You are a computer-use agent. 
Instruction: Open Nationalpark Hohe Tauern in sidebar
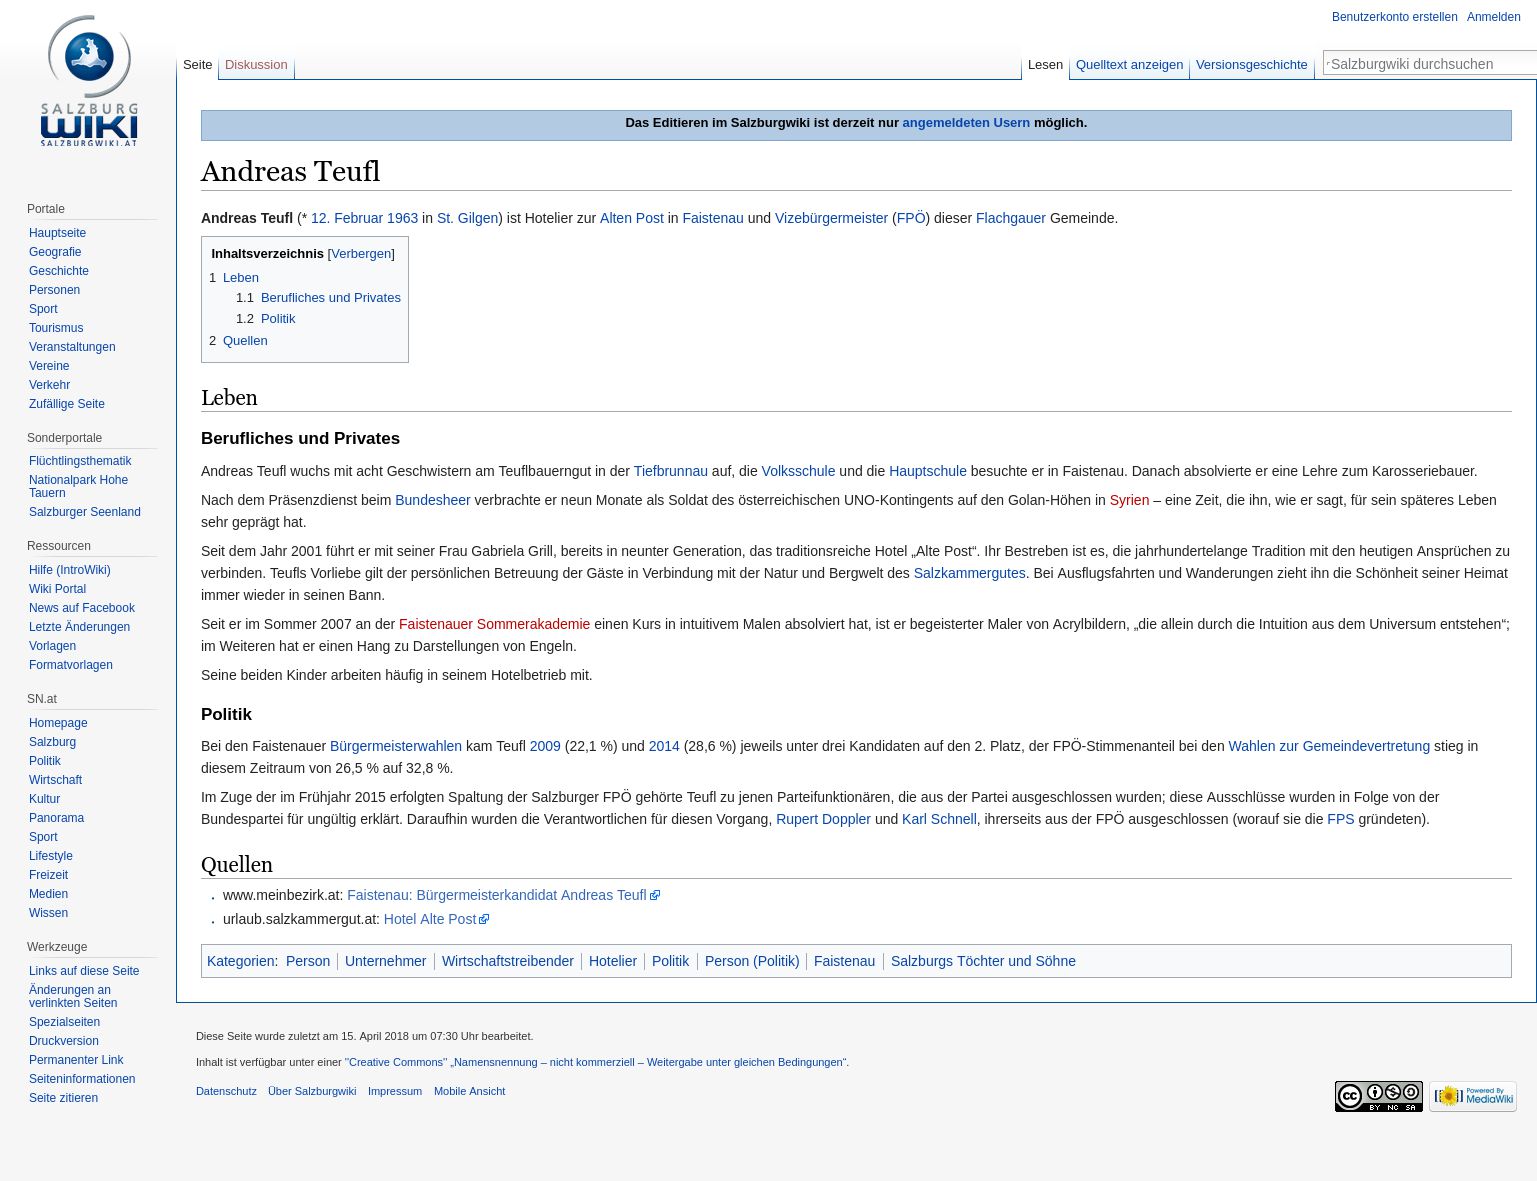78,486
